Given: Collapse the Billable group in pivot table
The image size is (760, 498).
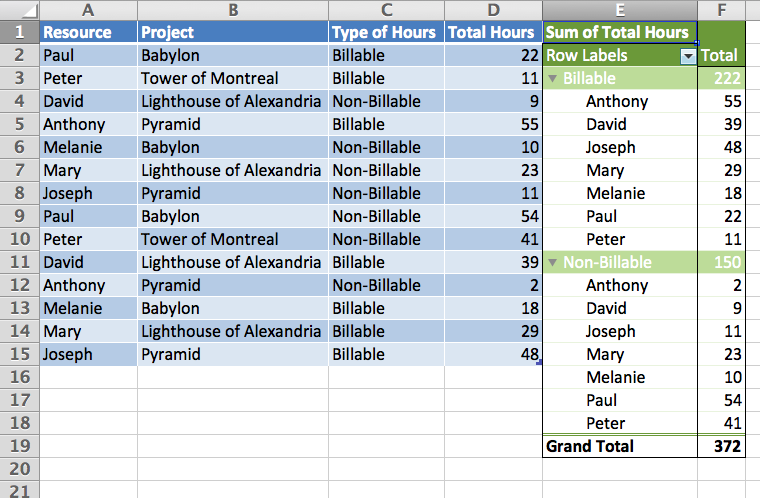Looking at the screenshot, I should pos(552,79).
